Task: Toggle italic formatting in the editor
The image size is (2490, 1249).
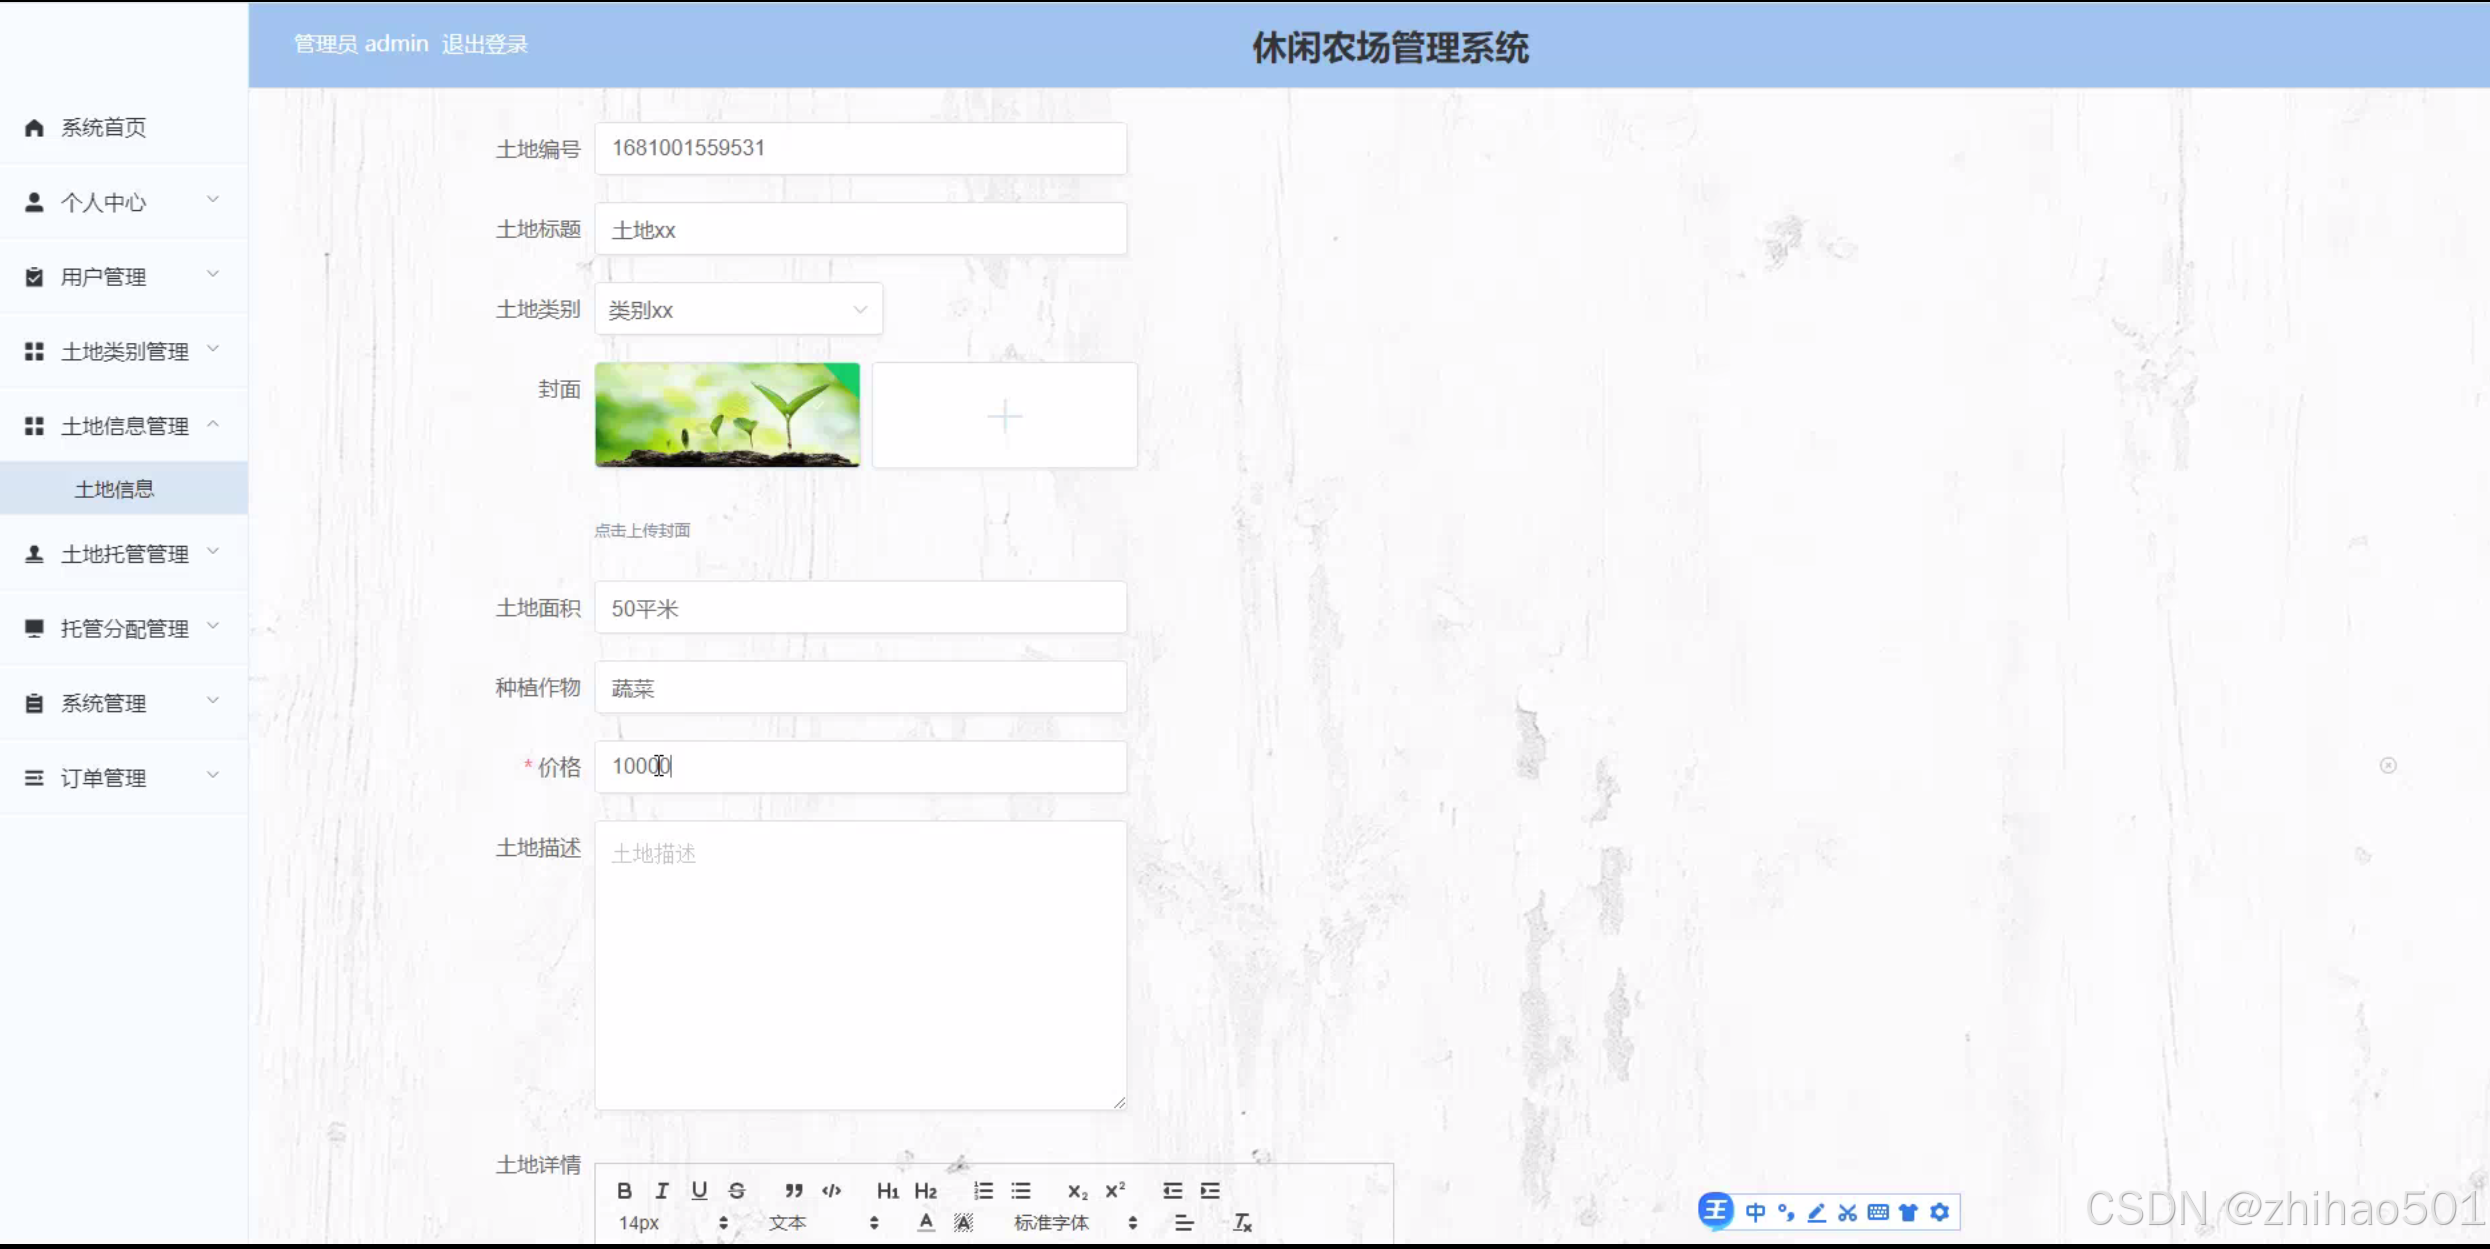Action: pyautogui.click(x=661, y=1190)
